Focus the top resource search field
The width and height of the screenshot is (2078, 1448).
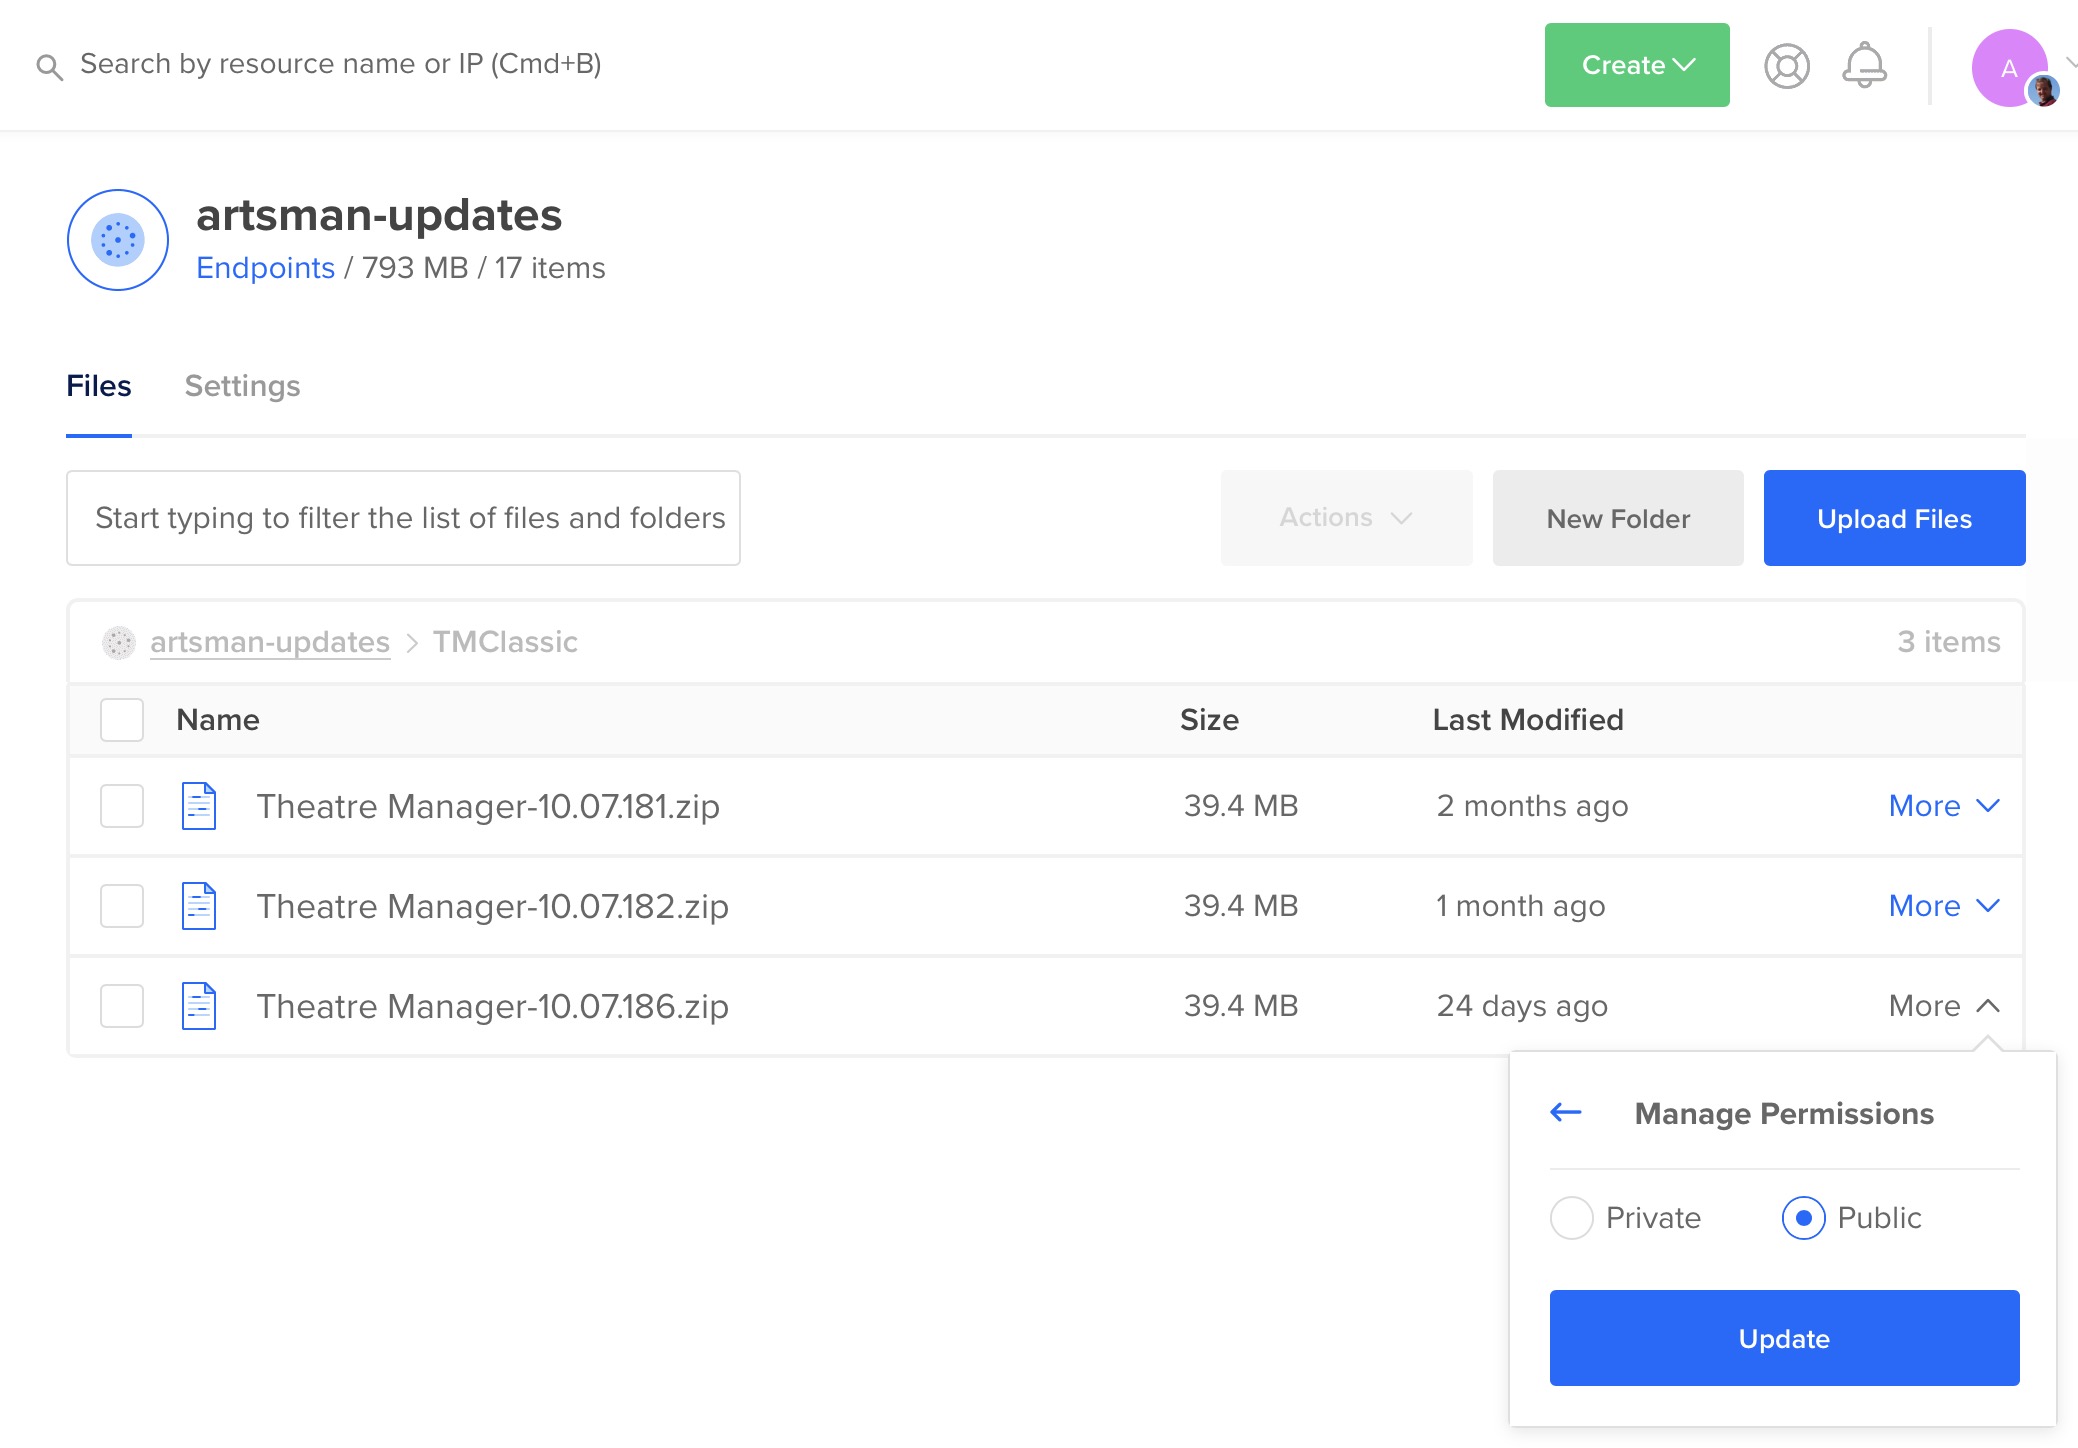pos(340,64)
